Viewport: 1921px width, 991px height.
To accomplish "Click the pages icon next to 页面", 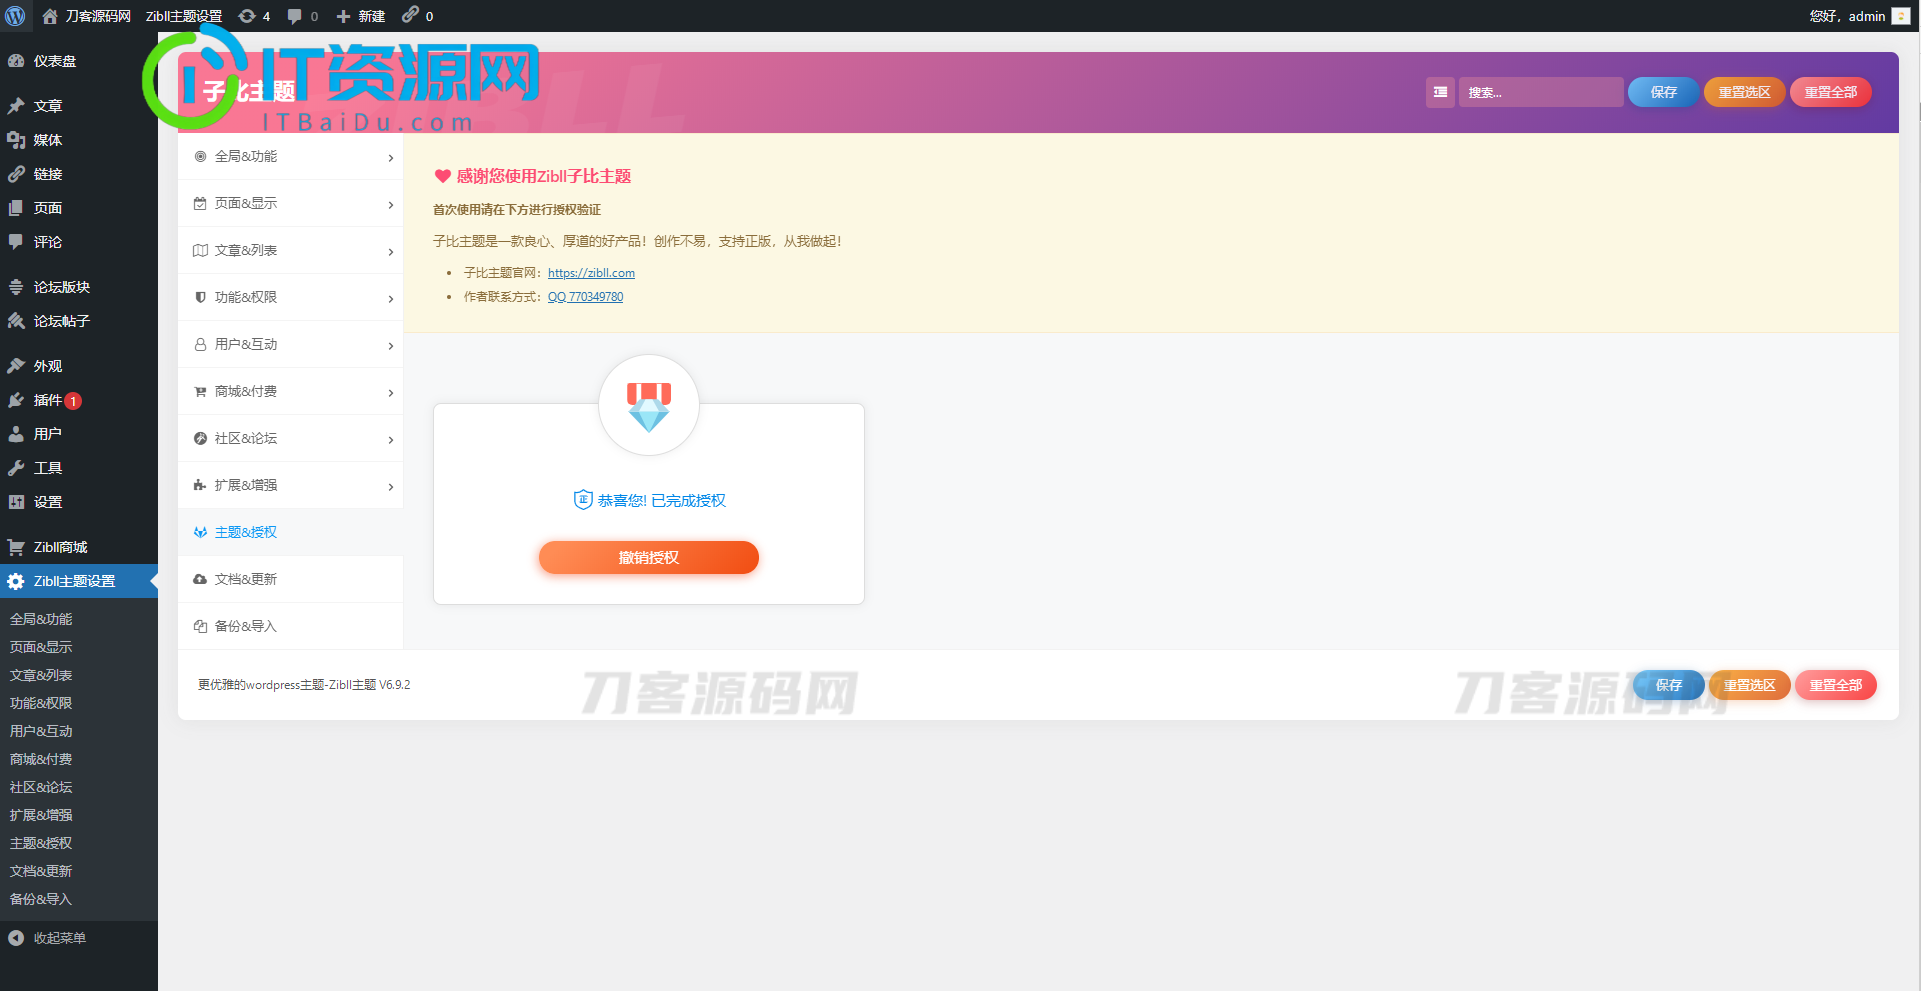I will pos(16,208).
